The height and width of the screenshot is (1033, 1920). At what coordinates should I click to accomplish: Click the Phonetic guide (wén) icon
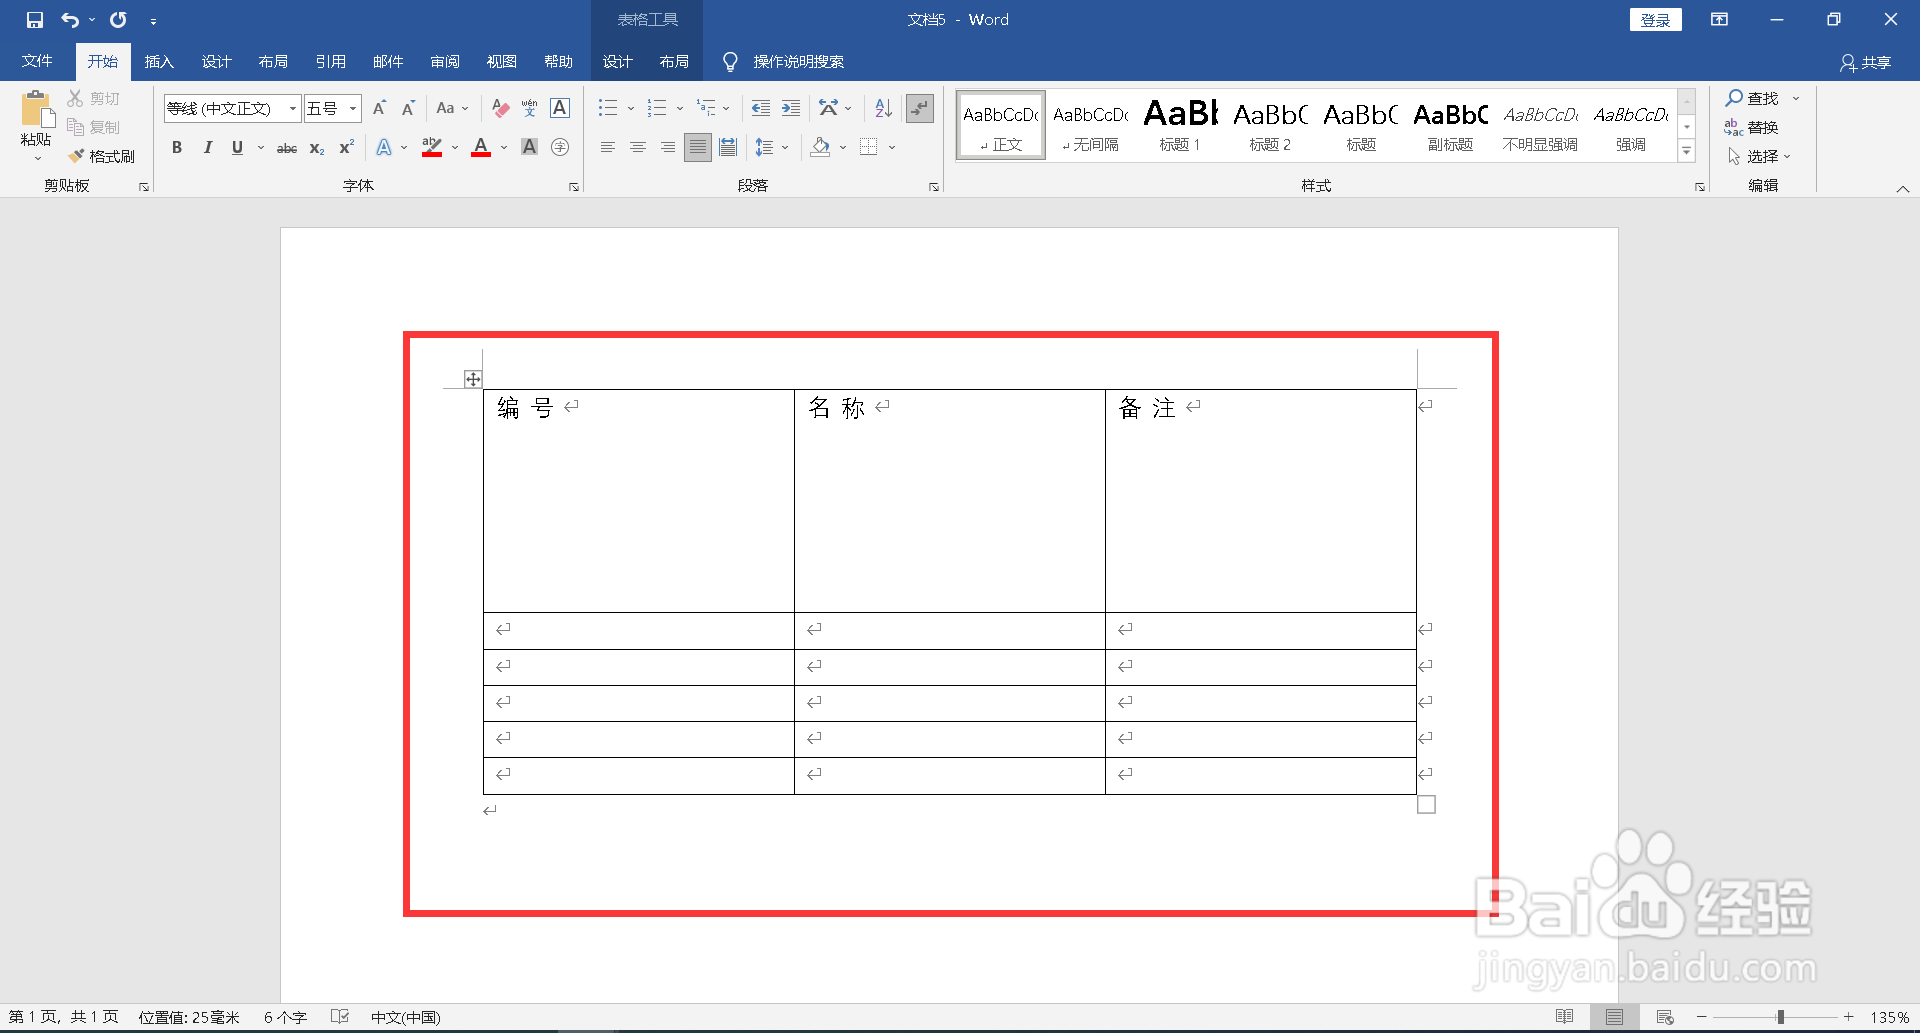[x=530, y=108]
